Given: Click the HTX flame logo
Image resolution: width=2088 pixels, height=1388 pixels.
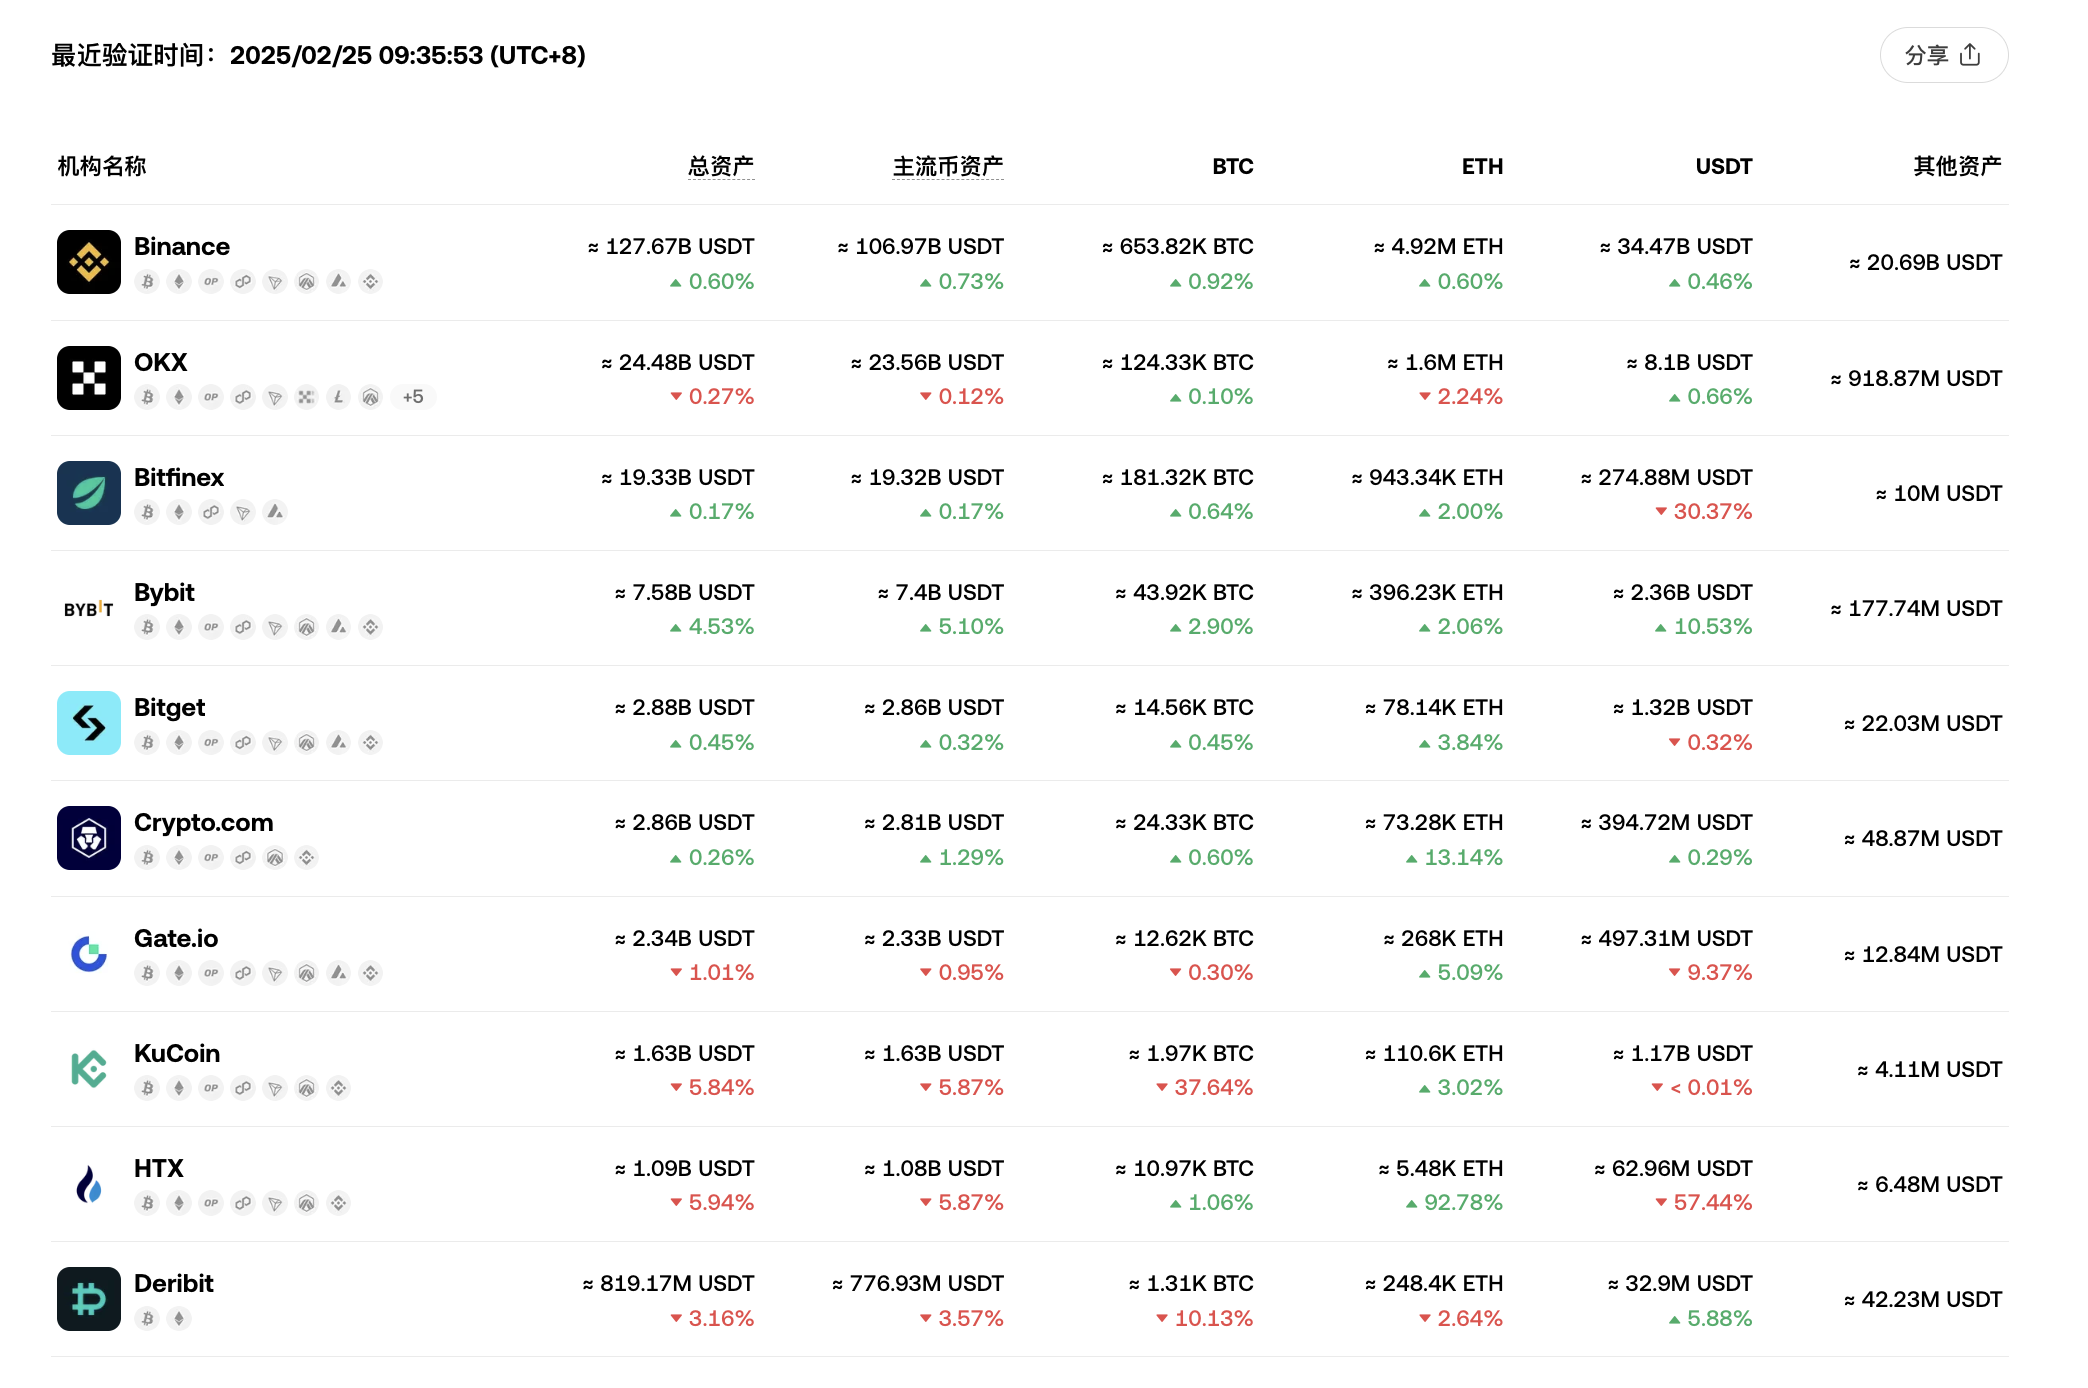Looking at the screenshot, I should tap(88, 1183).
